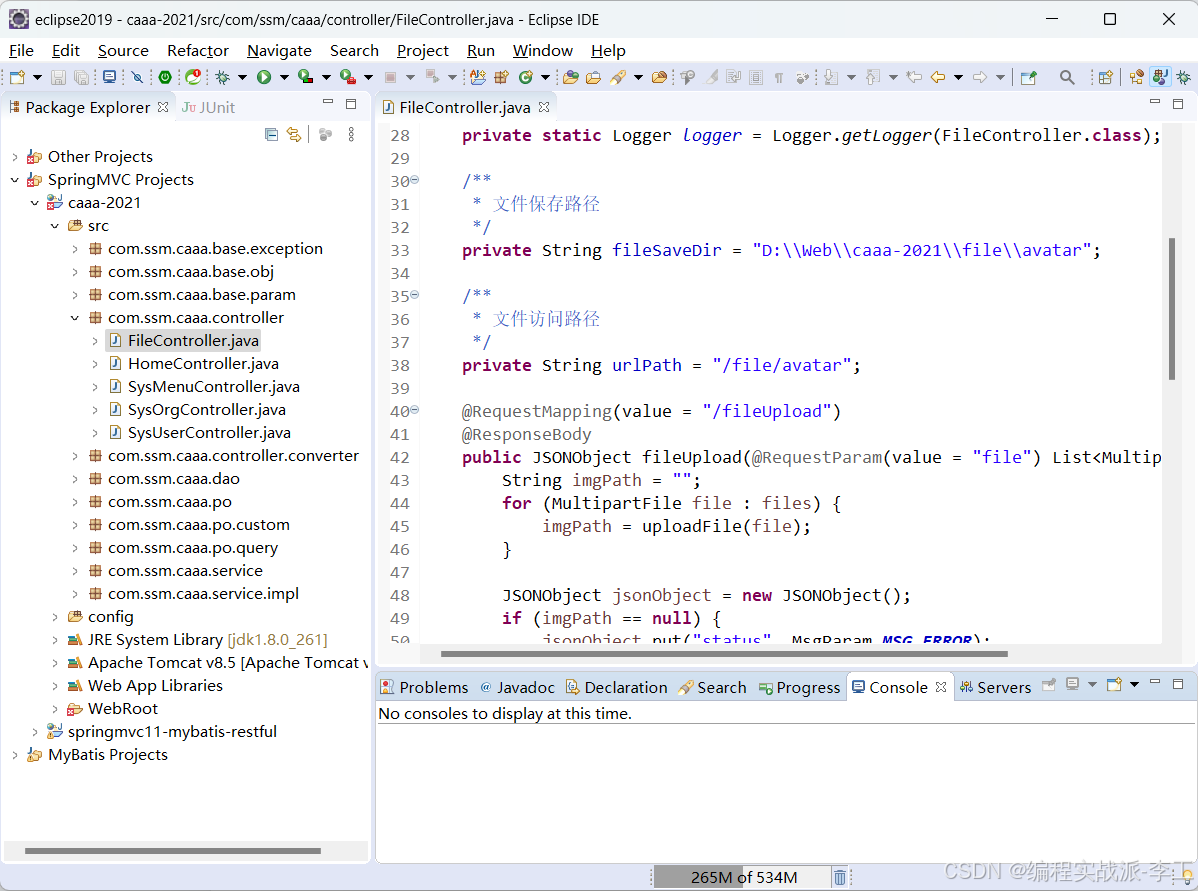Viewport: 1198px width, 891px height.
Task: Toggle Java perspective button on right
Action: pos(1160,77)
